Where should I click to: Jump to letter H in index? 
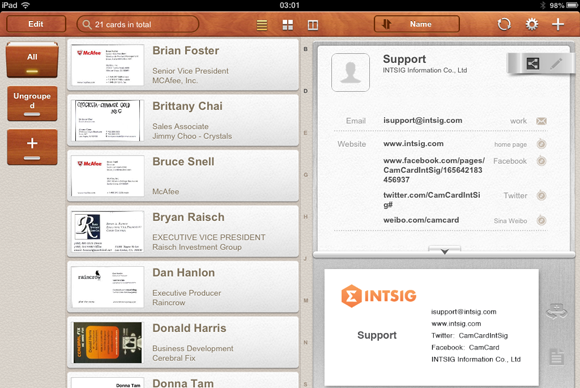(306, 217)
